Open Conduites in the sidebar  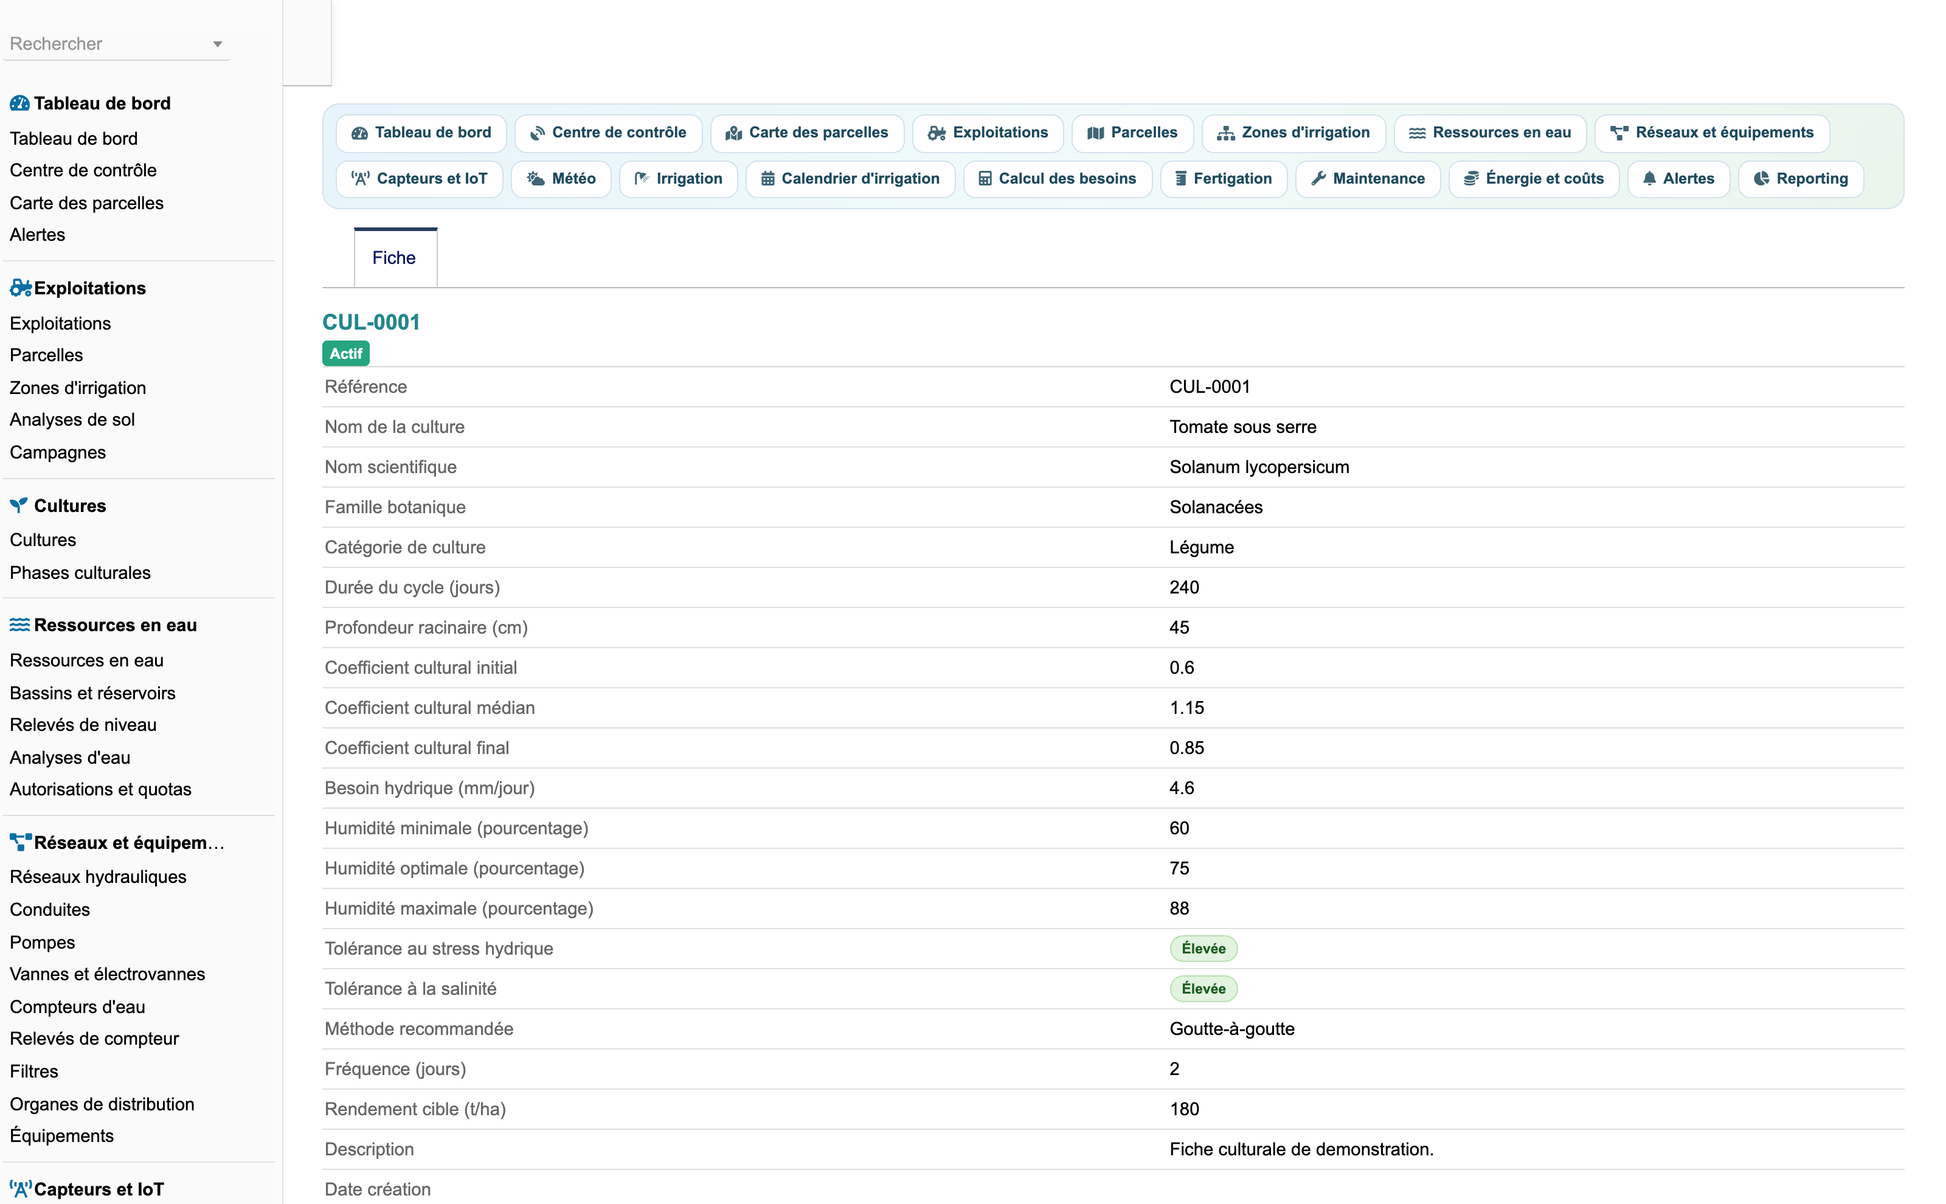(x=50, y=910)
